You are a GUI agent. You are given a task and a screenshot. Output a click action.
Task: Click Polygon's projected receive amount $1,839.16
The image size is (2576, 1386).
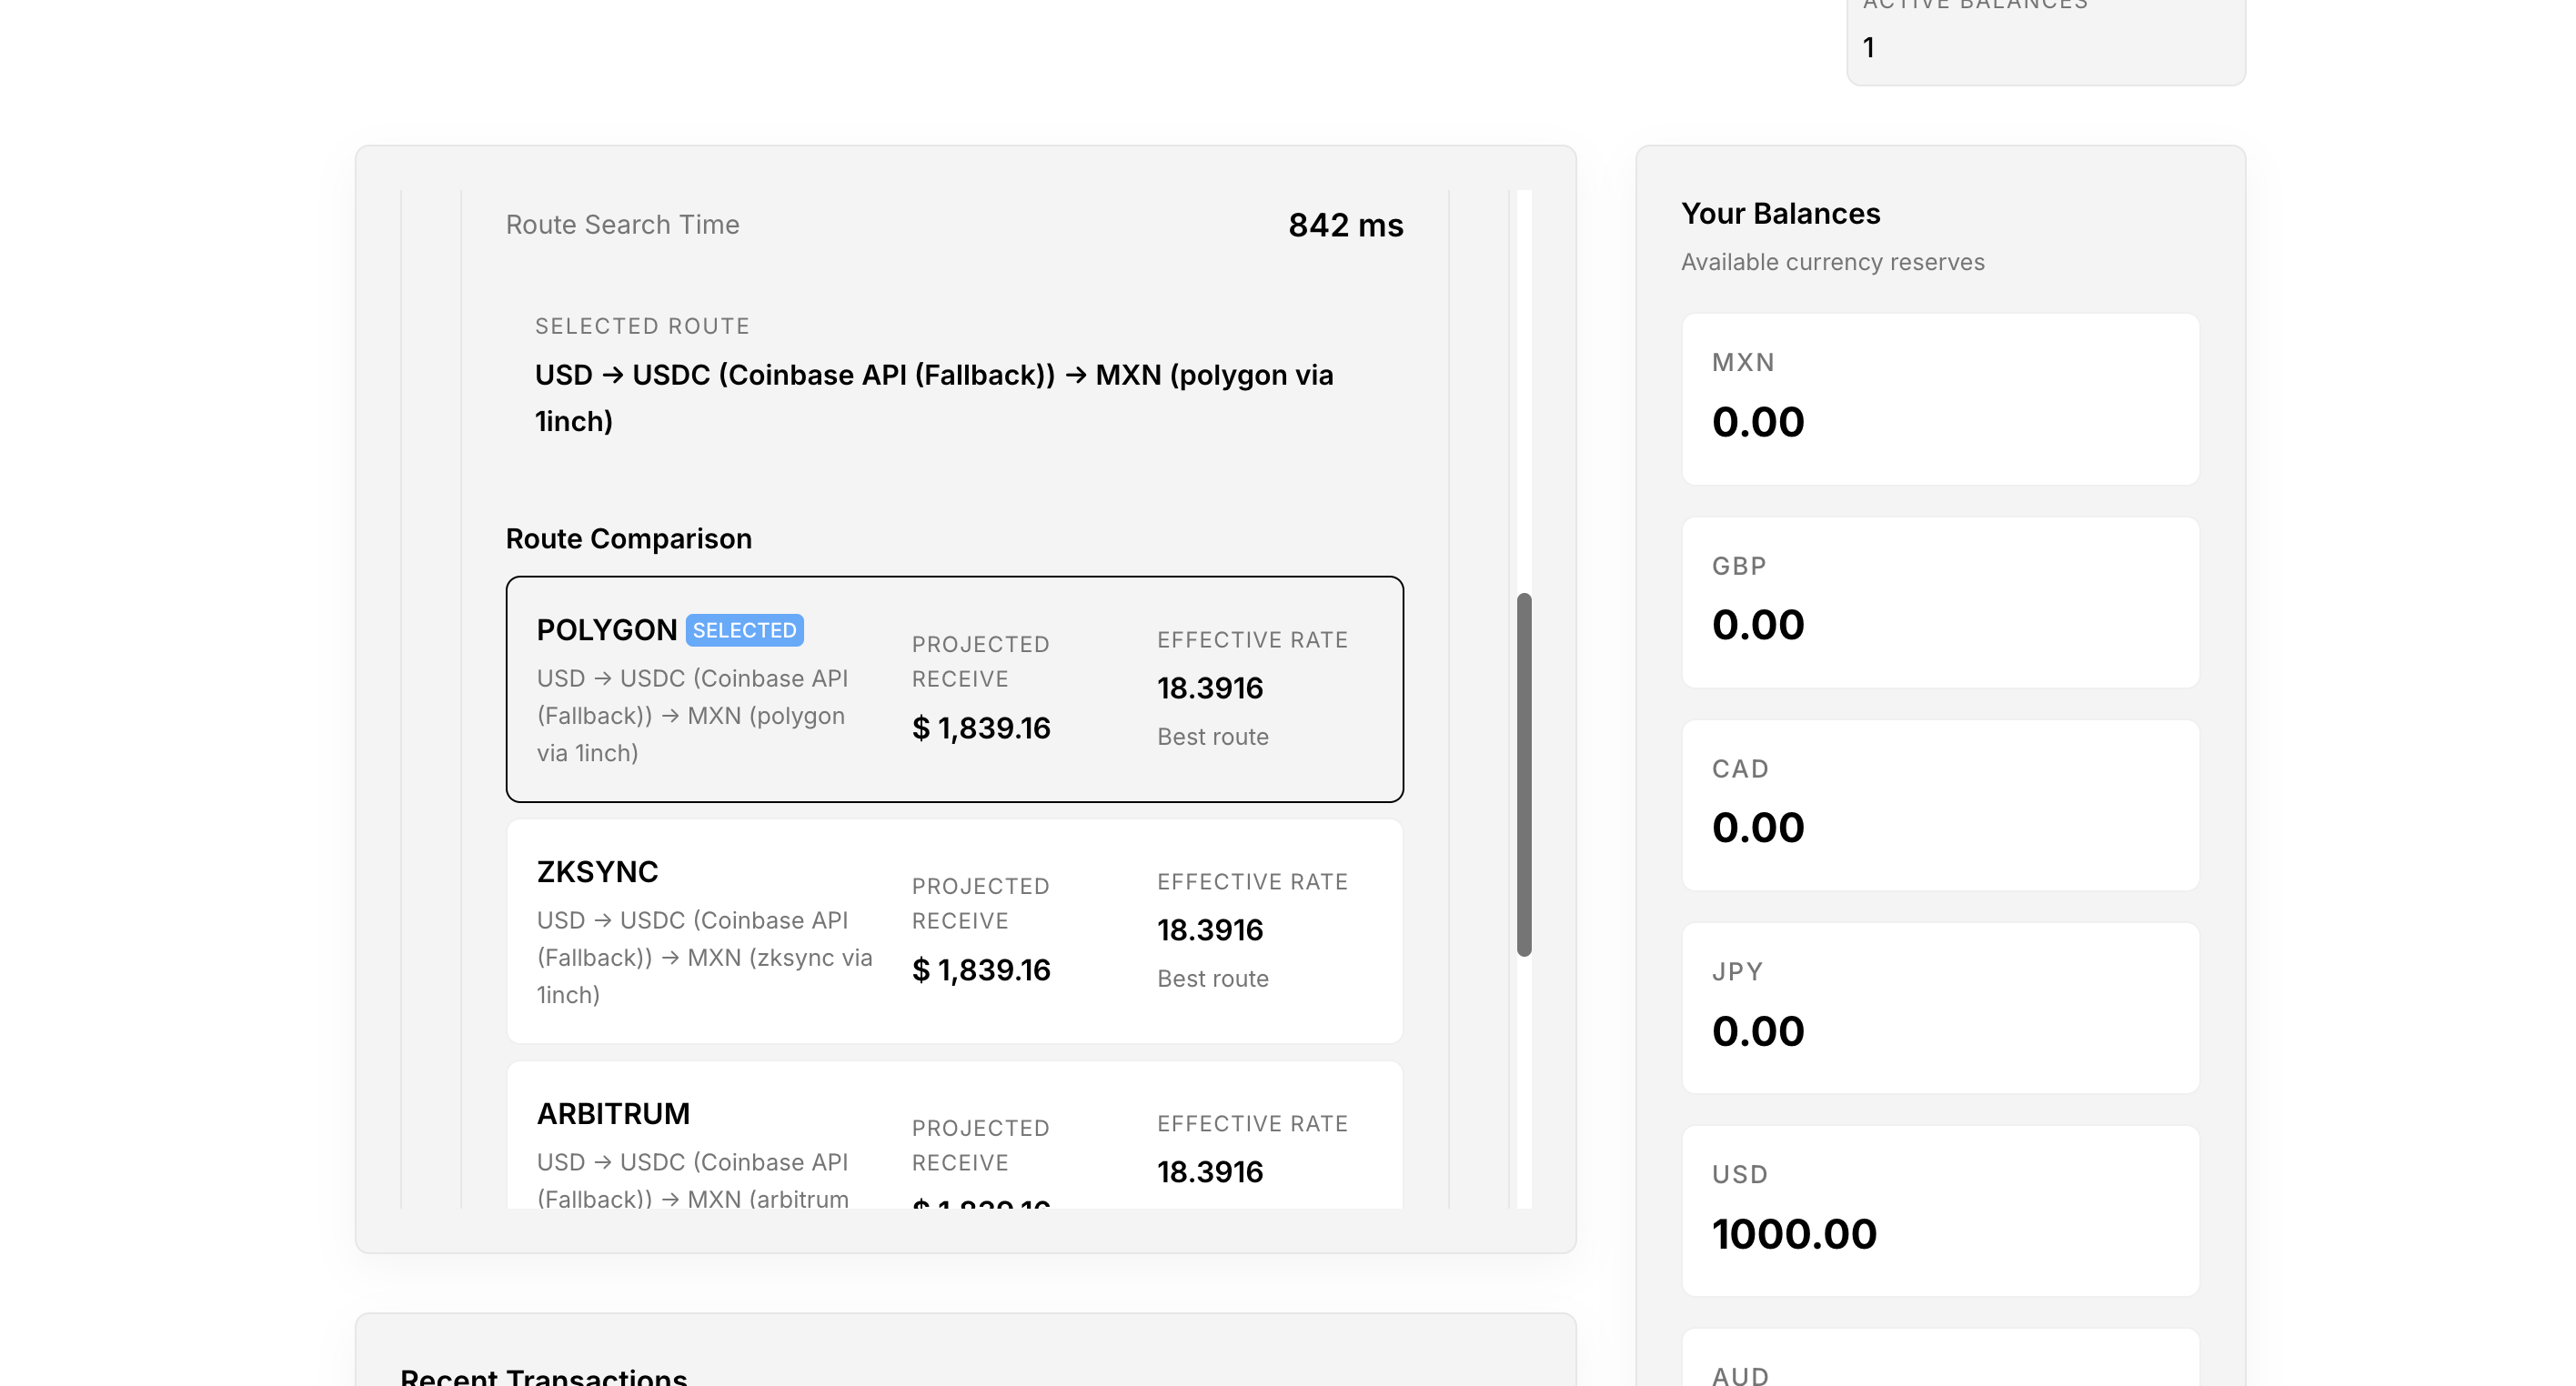tap(980, 728)
